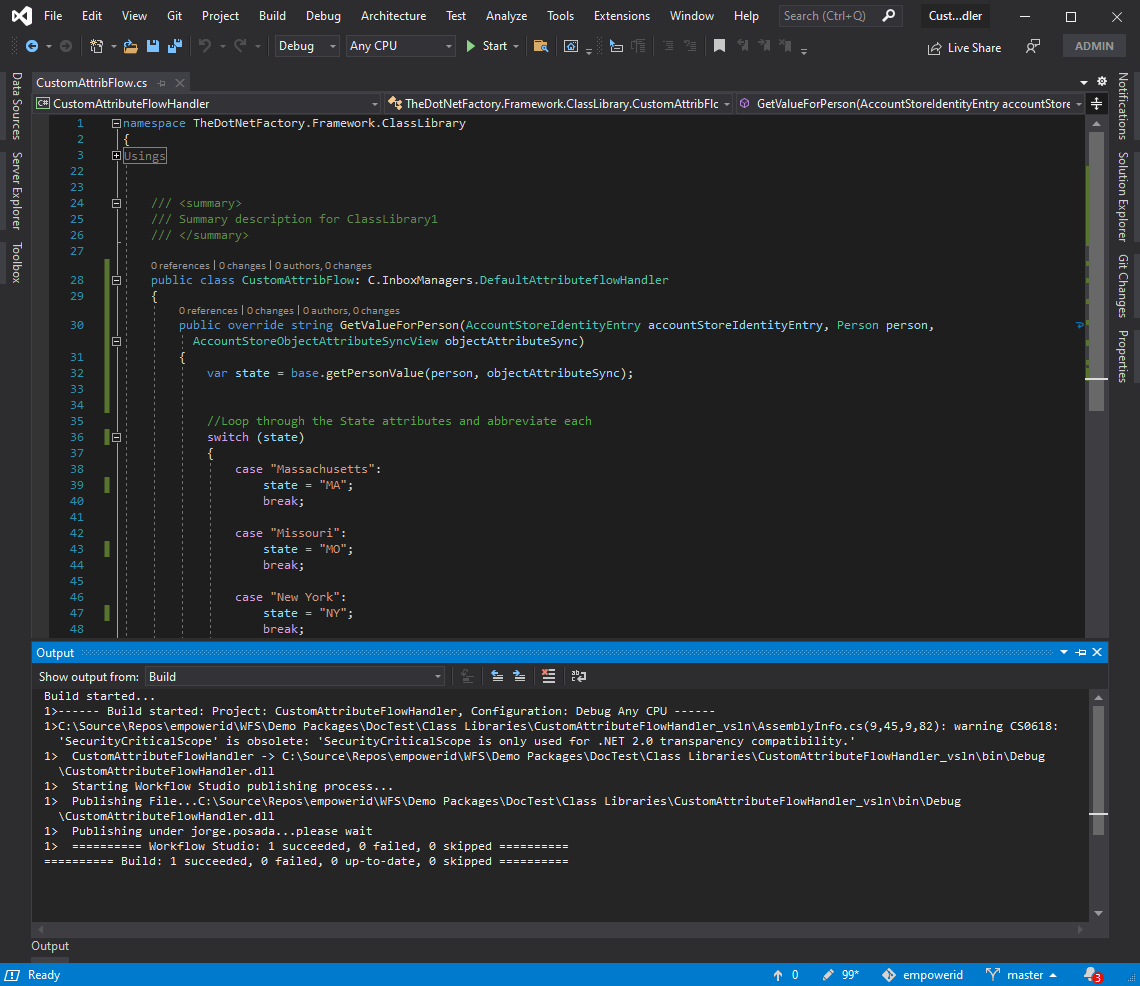Open the Debug configuration dropdown
This screenshot has height=986, width=1140.
point(306,46)
